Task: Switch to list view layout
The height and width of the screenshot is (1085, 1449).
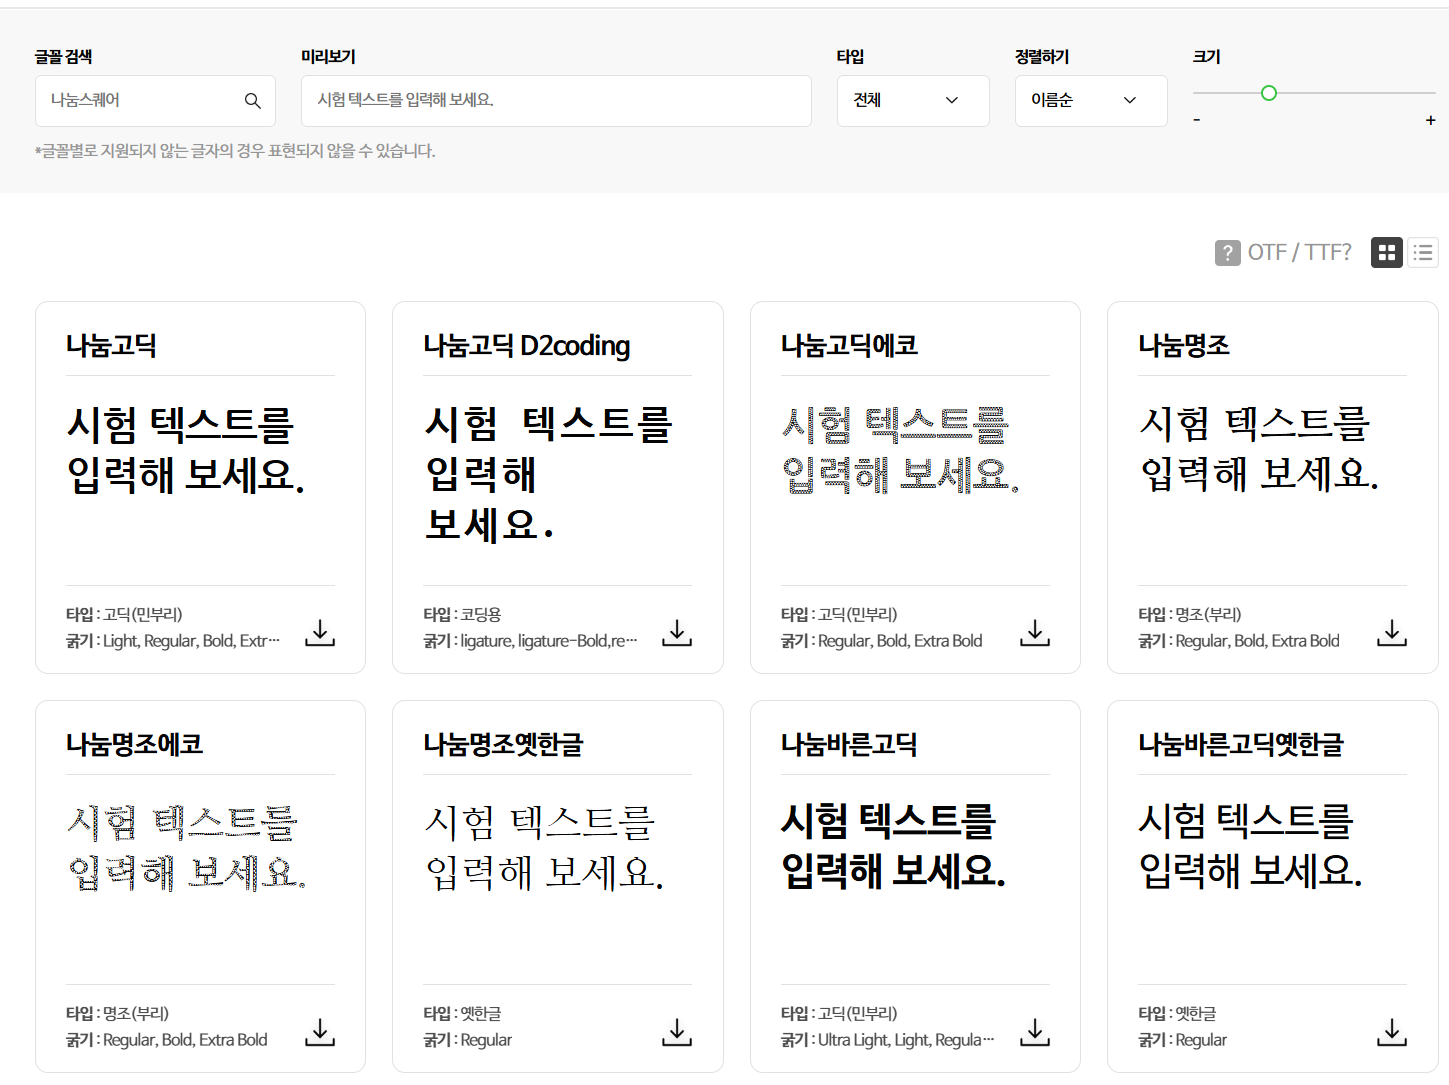Action: (1423, 253)
